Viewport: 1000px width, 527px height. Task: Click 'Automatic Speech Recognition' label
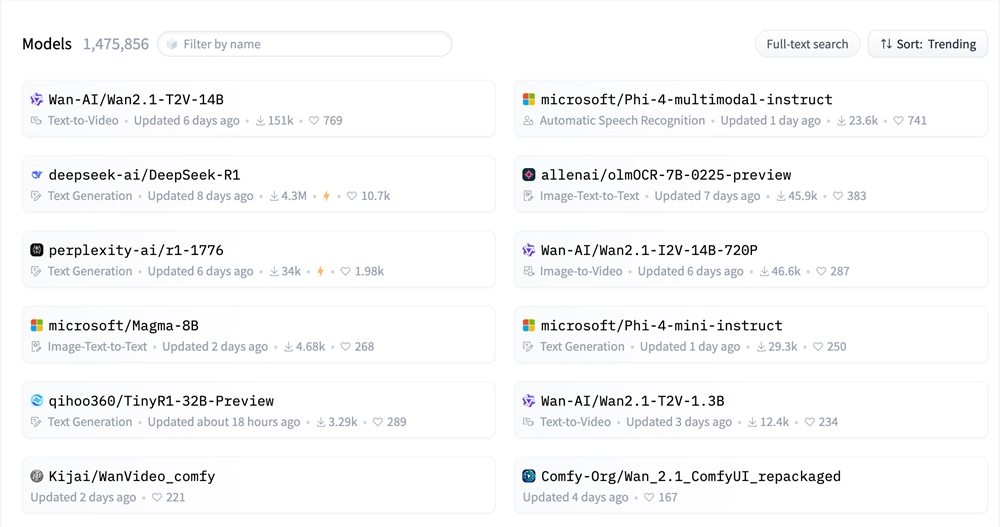[x=622, y=121]
